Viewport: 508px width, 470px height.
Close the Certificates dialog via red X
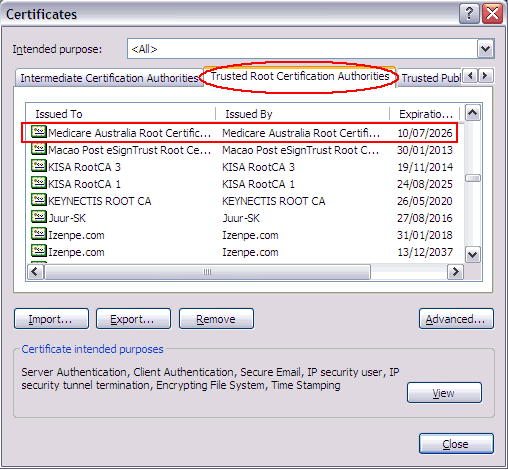tap(492, 14)
